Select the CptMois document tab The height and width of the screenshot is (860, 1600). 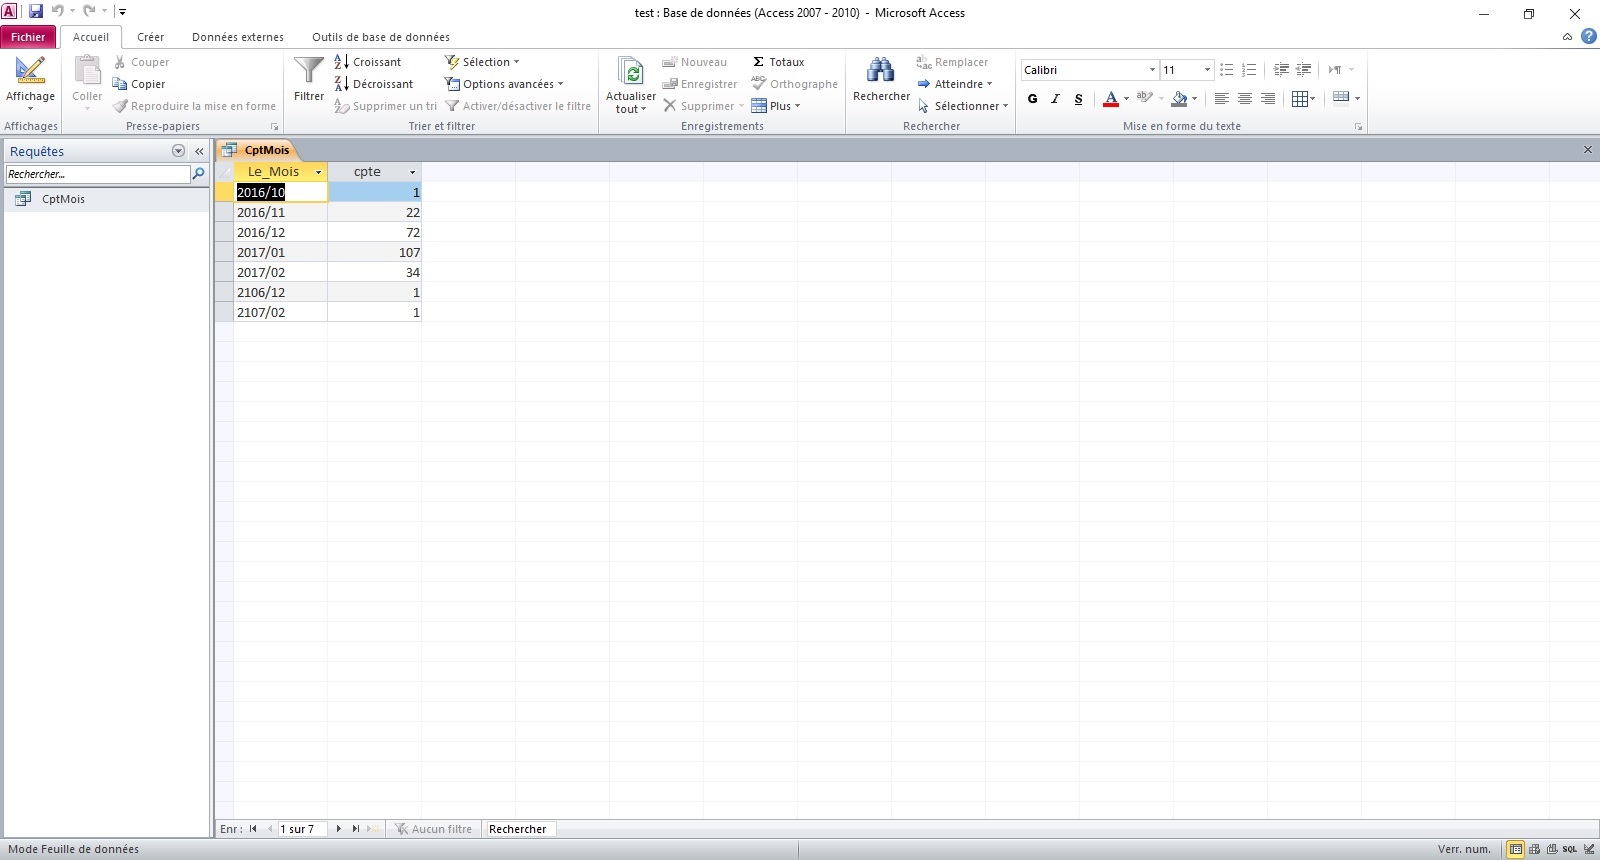point(257,150)
